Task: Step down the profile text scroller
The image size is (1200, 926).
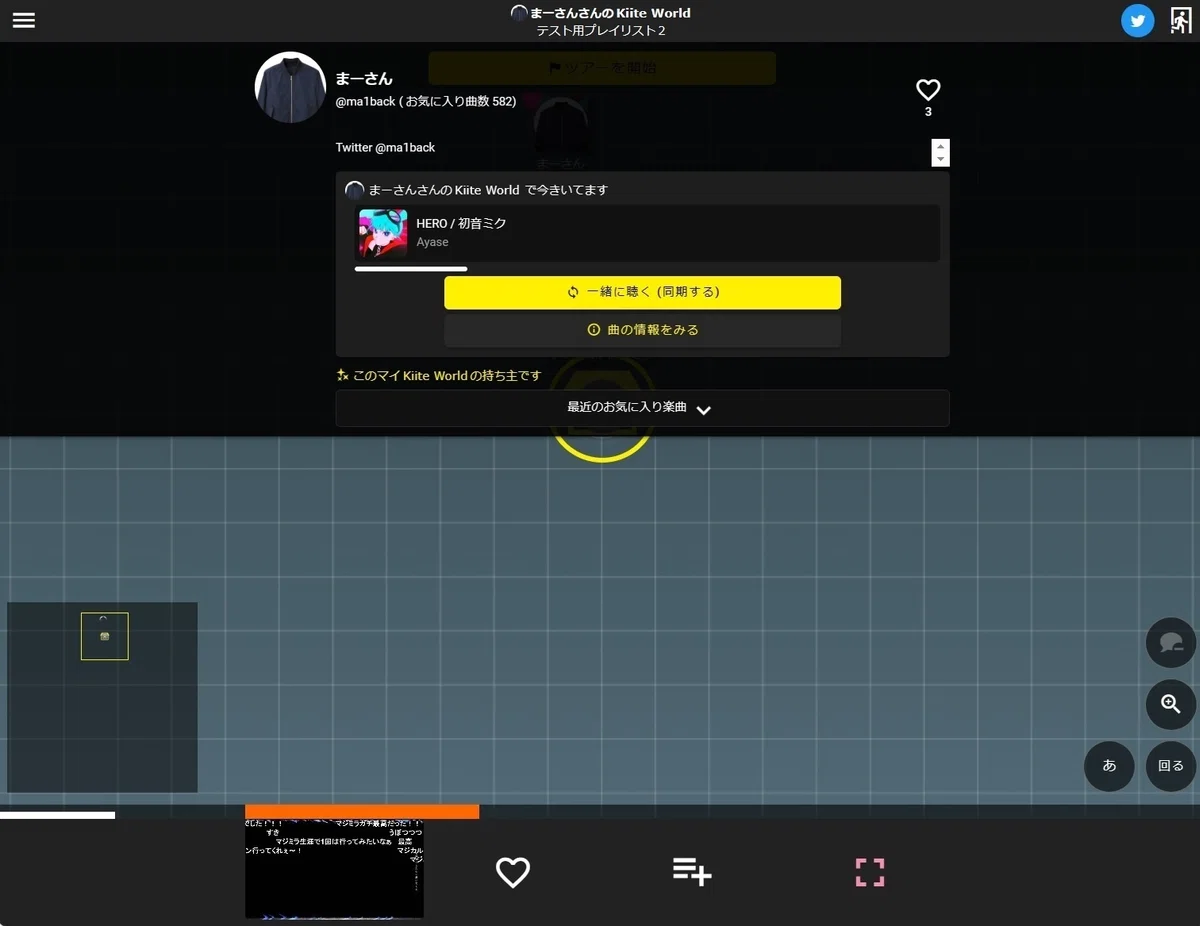Action: click(940, 159)
